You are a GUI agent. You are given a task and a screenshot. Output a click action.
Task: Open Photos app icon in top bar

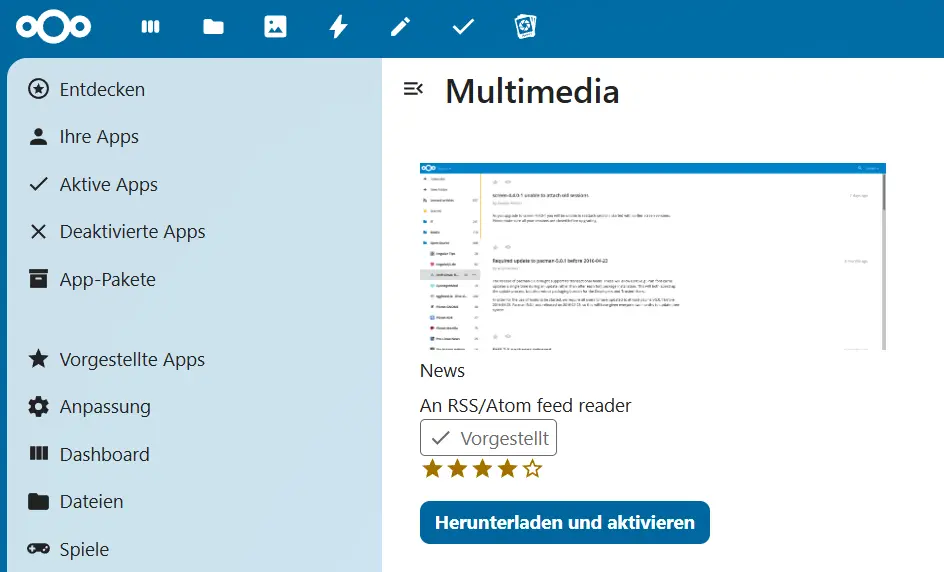pyautogui.click(x=275, y=27)
